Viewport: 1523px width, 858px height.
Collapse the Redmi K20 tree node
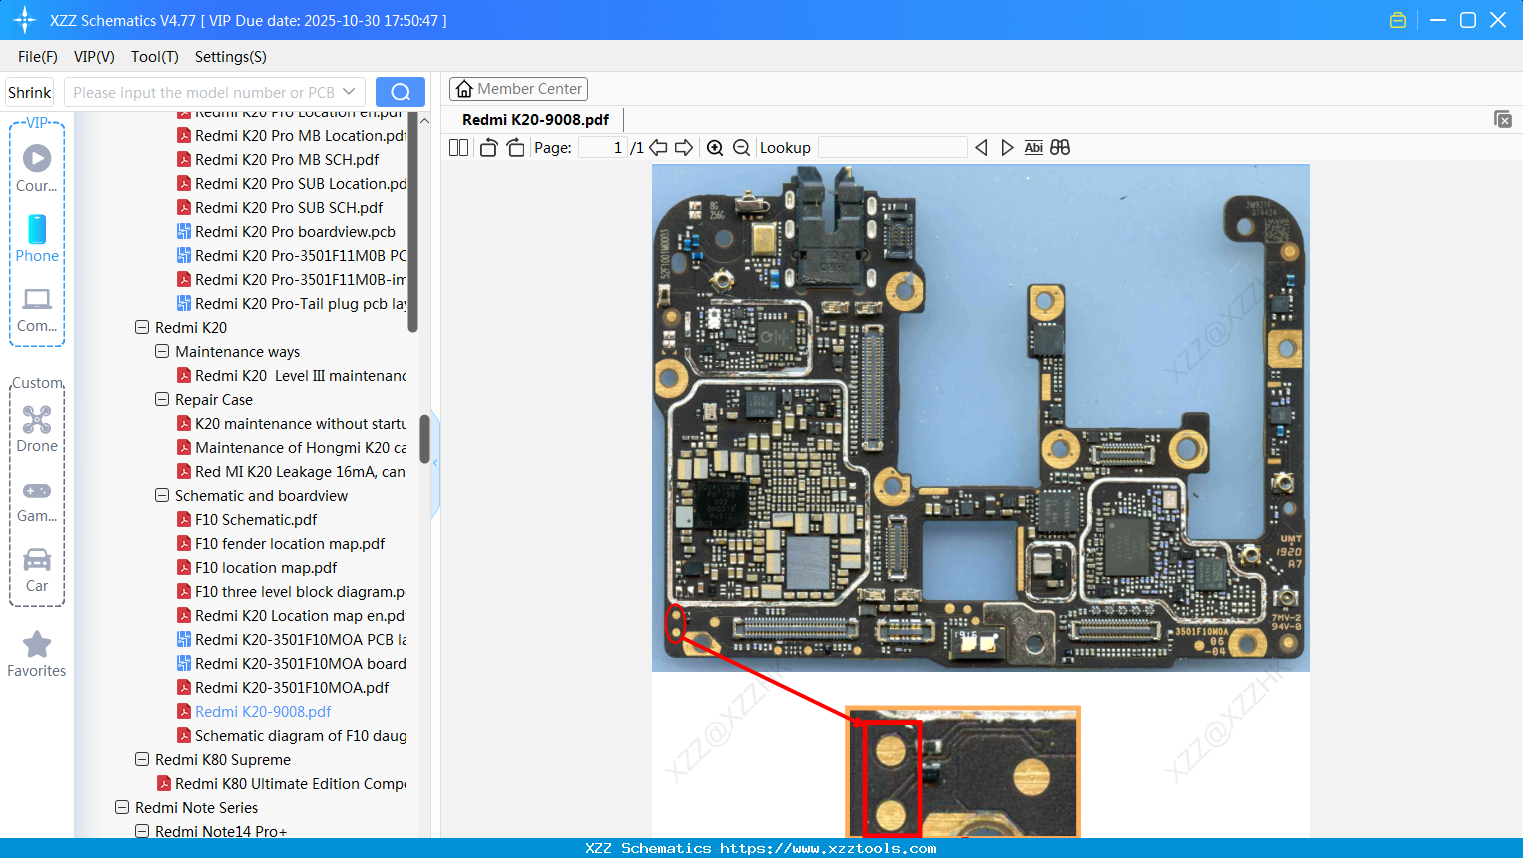[142, 327]
